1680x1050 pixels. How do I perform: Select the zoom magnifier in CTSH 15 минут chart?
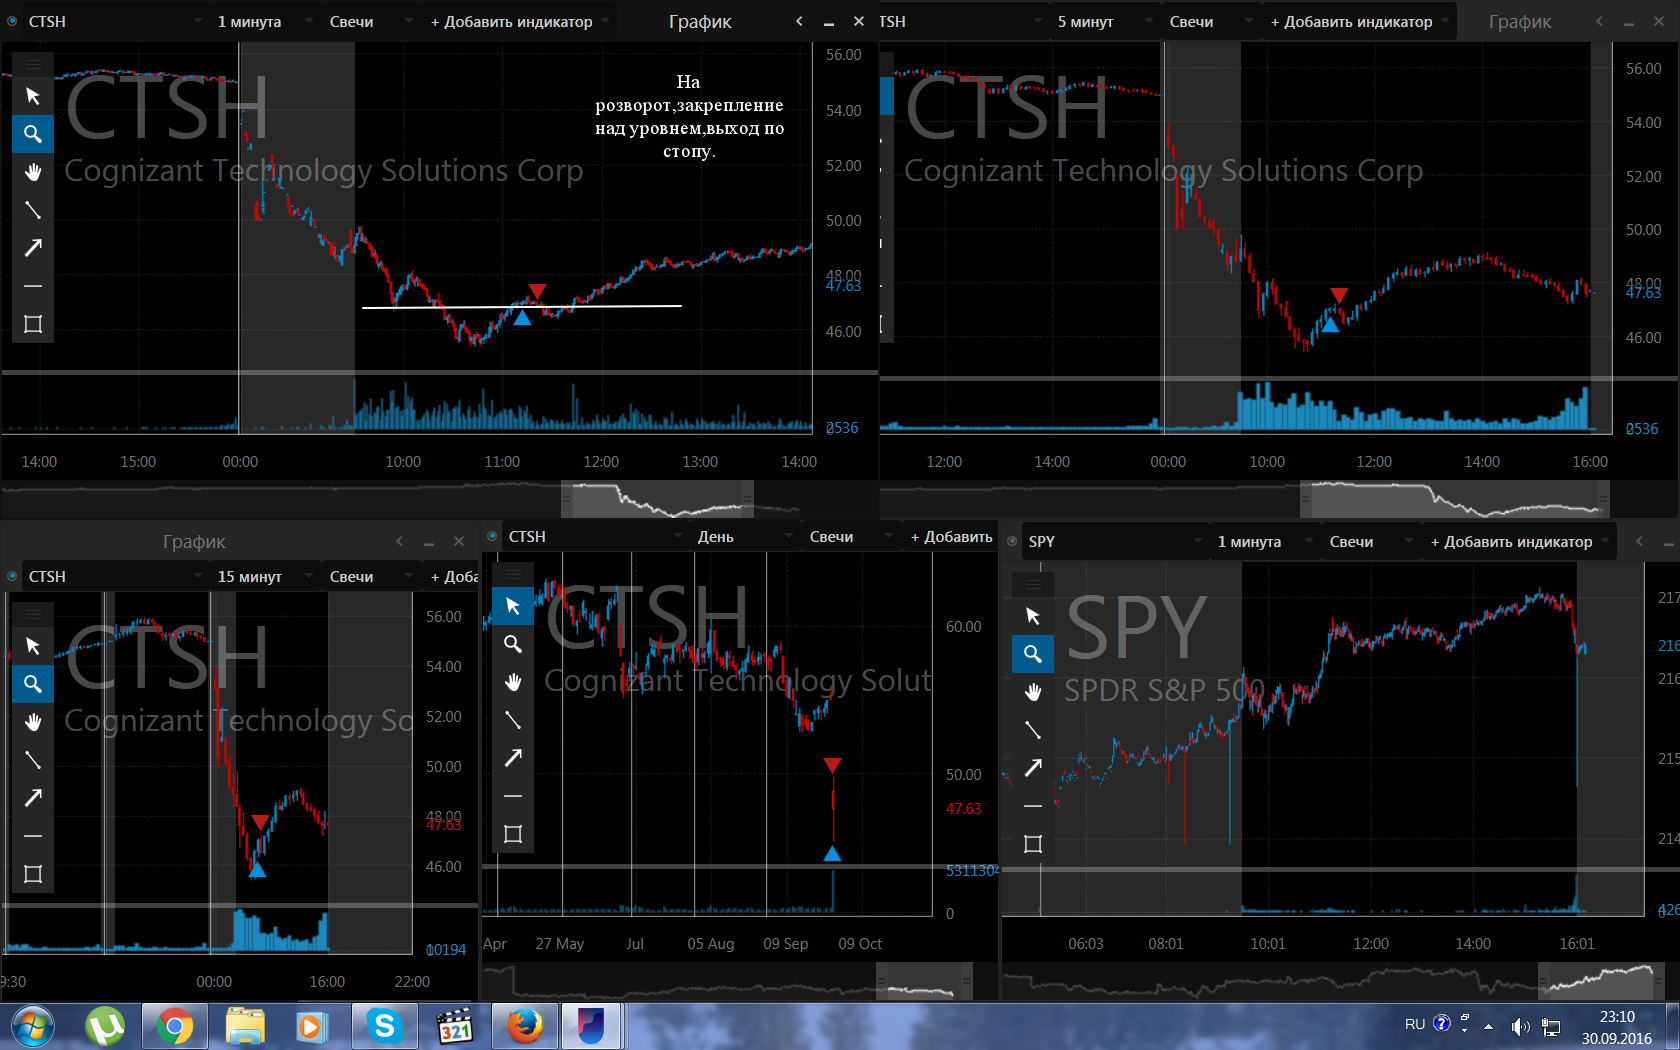click(33, 684)
